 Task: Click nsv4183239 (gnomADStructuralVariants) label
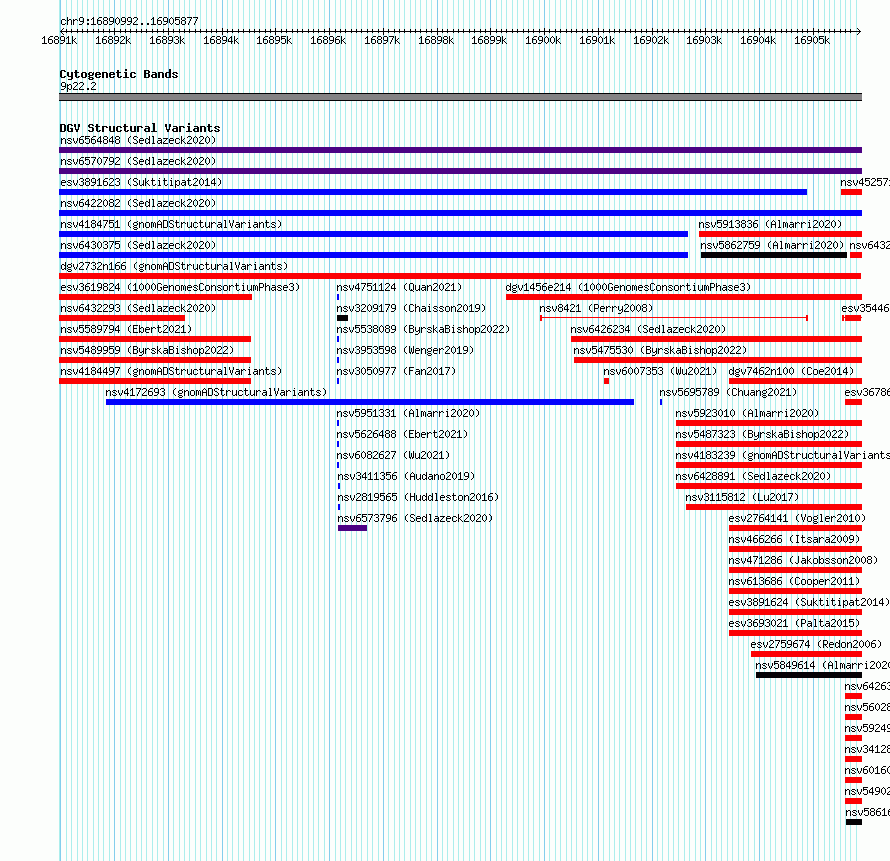782,455
